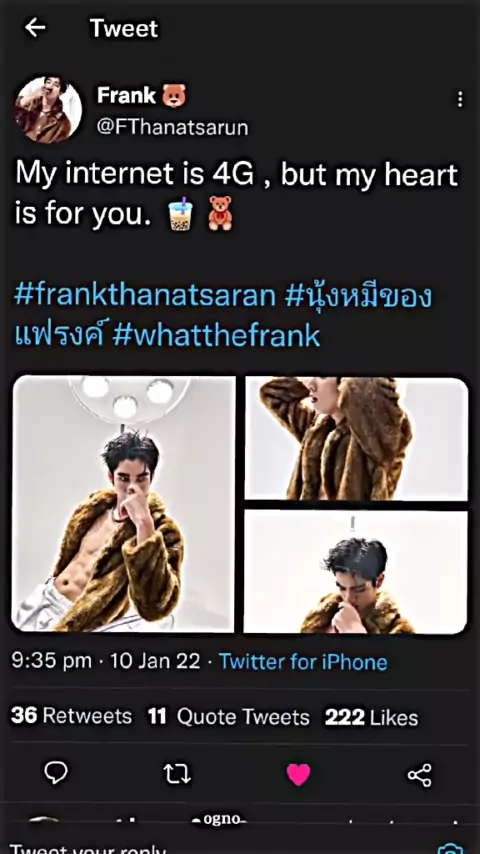
Task: Open the #นุ้งหมีของแฟรงค์ hashtag
Action: point(223,316)
